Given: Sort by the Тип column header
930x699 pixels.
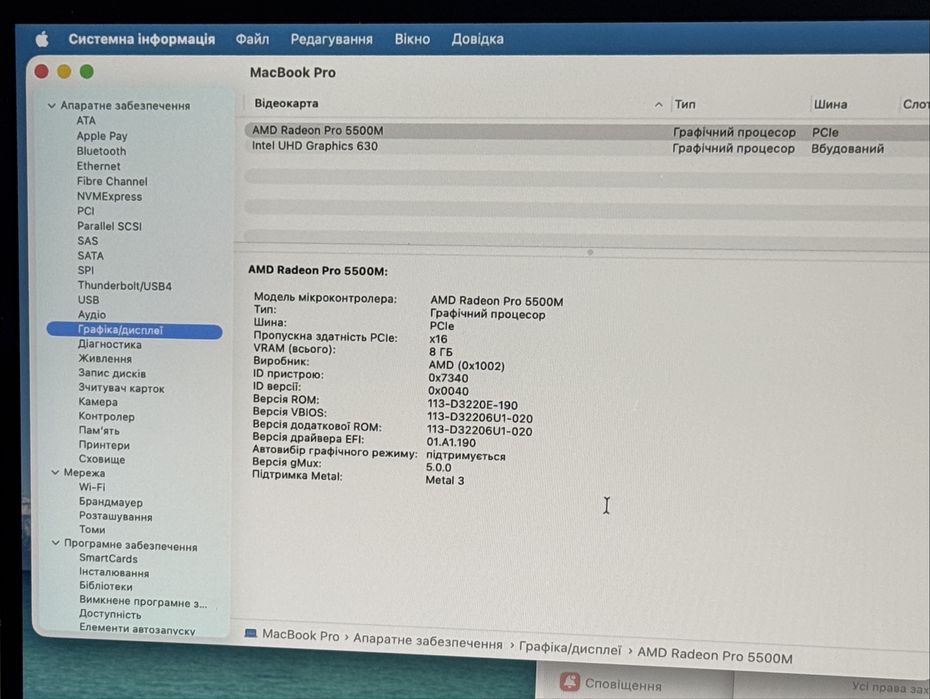Looking at the screenshot, I should coord(685,104).
